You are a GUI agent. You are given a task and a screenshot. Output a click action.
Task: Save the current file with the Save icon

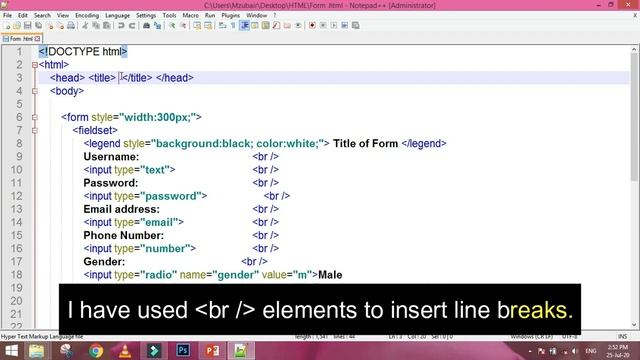pyautogui.click(x=27, y=25)
